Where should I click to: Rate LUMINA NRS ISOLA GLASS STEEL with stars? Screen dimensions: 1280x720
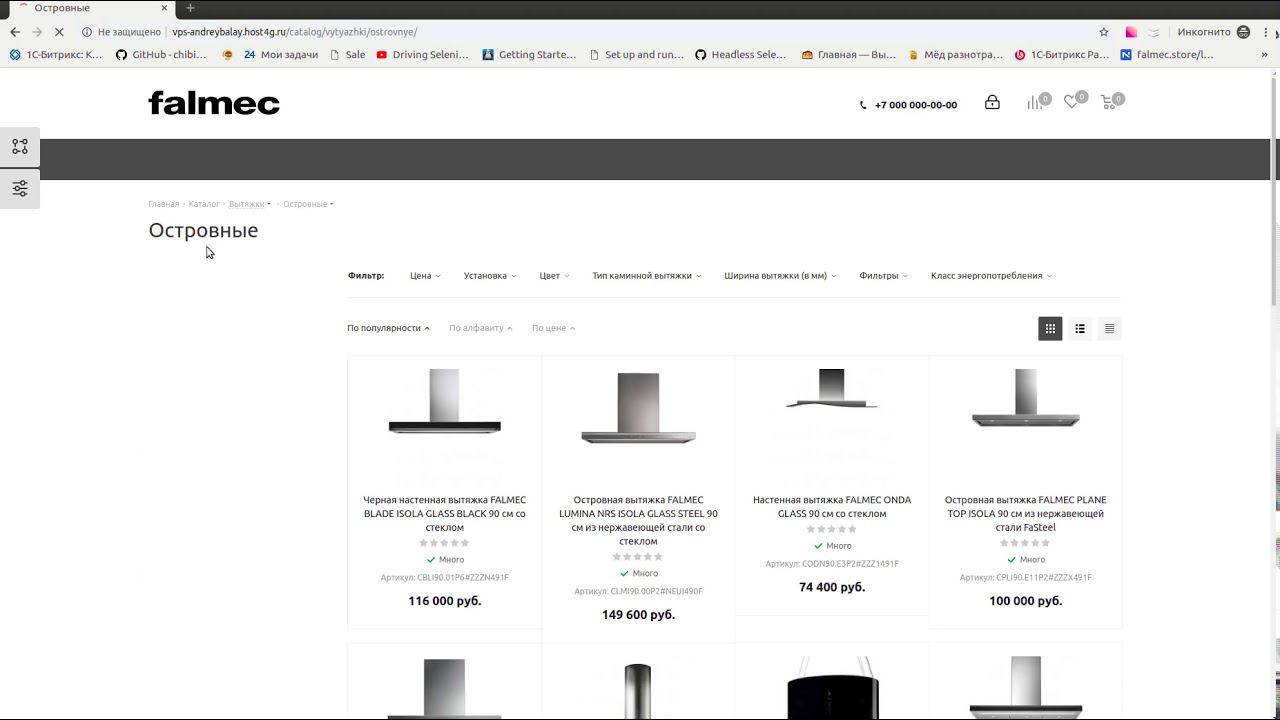tap(638, 557)
